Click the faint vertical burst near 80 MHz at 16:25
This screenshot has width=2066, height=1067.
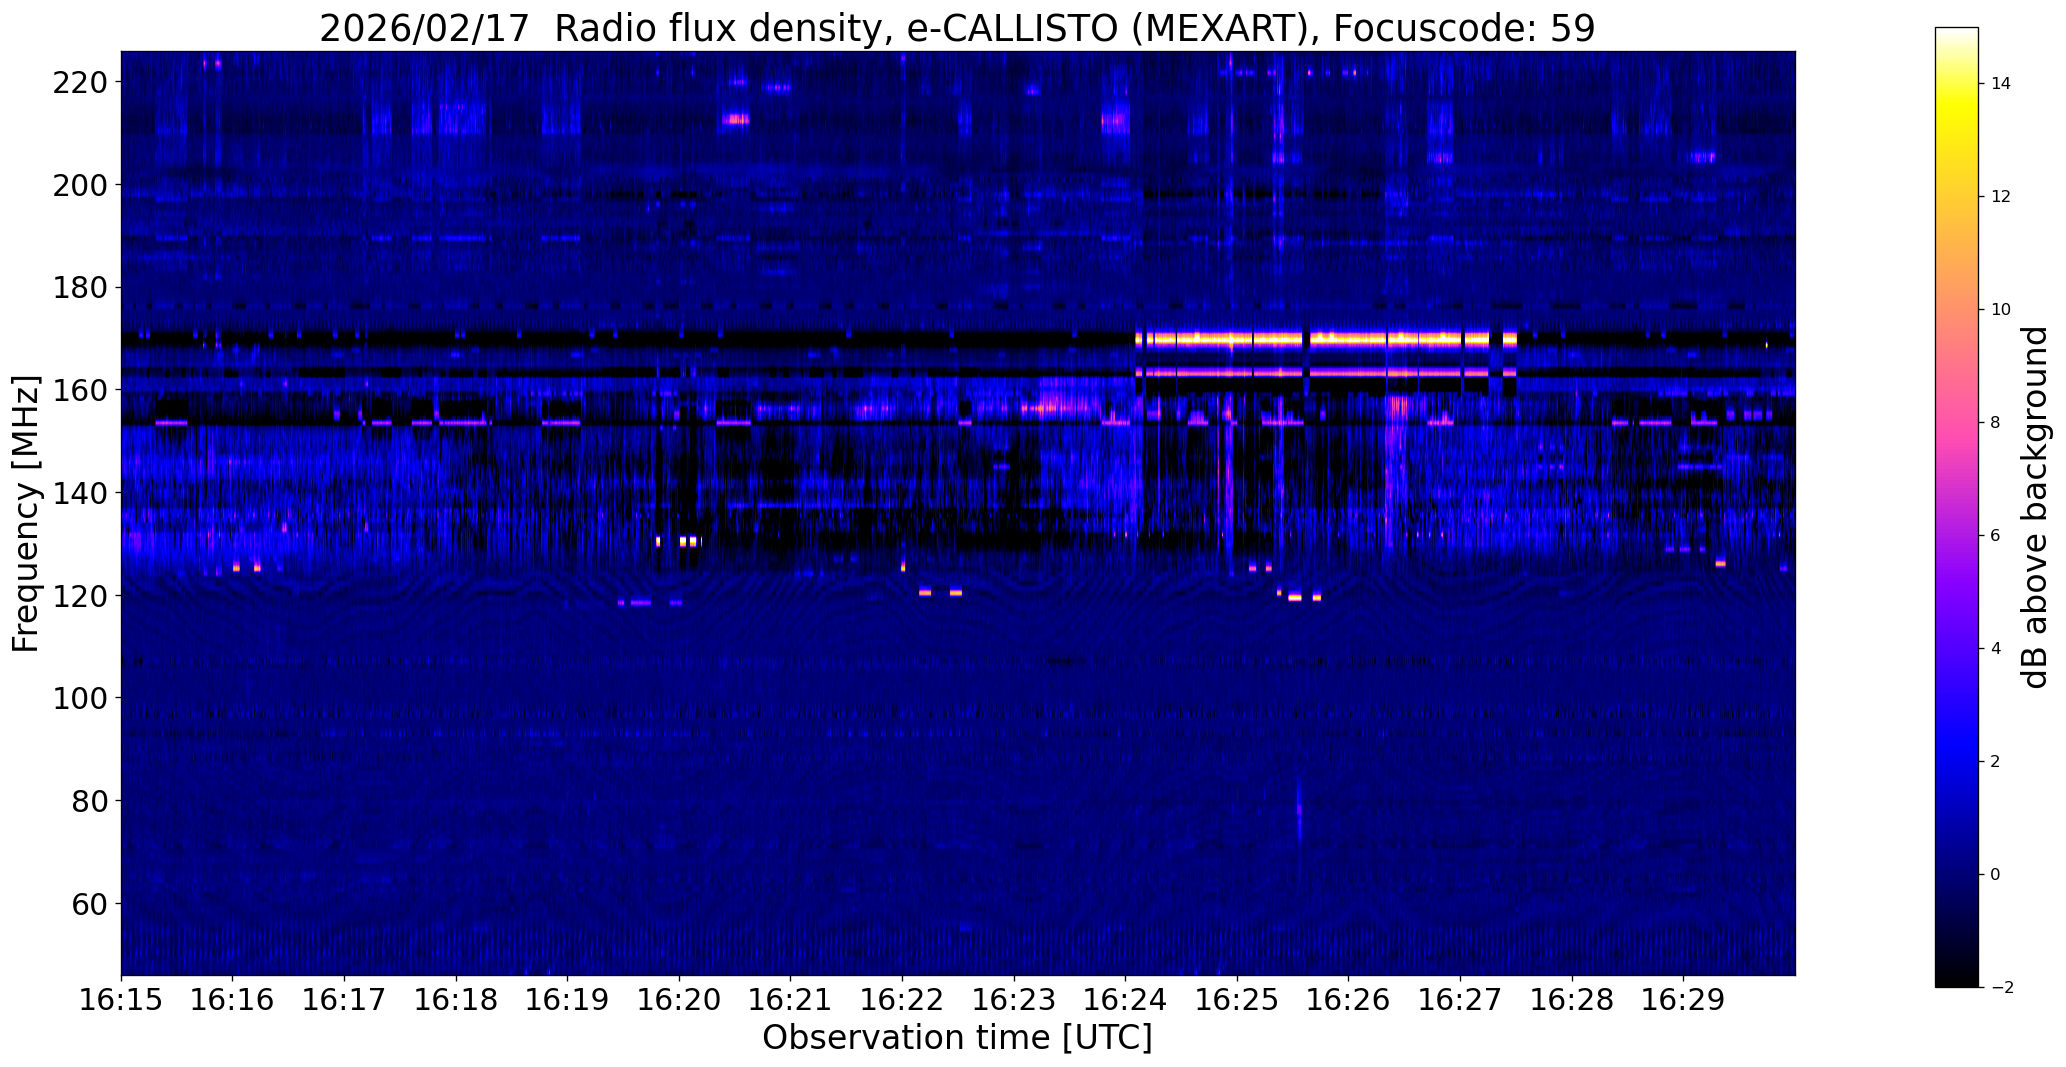click(1299, 810)
